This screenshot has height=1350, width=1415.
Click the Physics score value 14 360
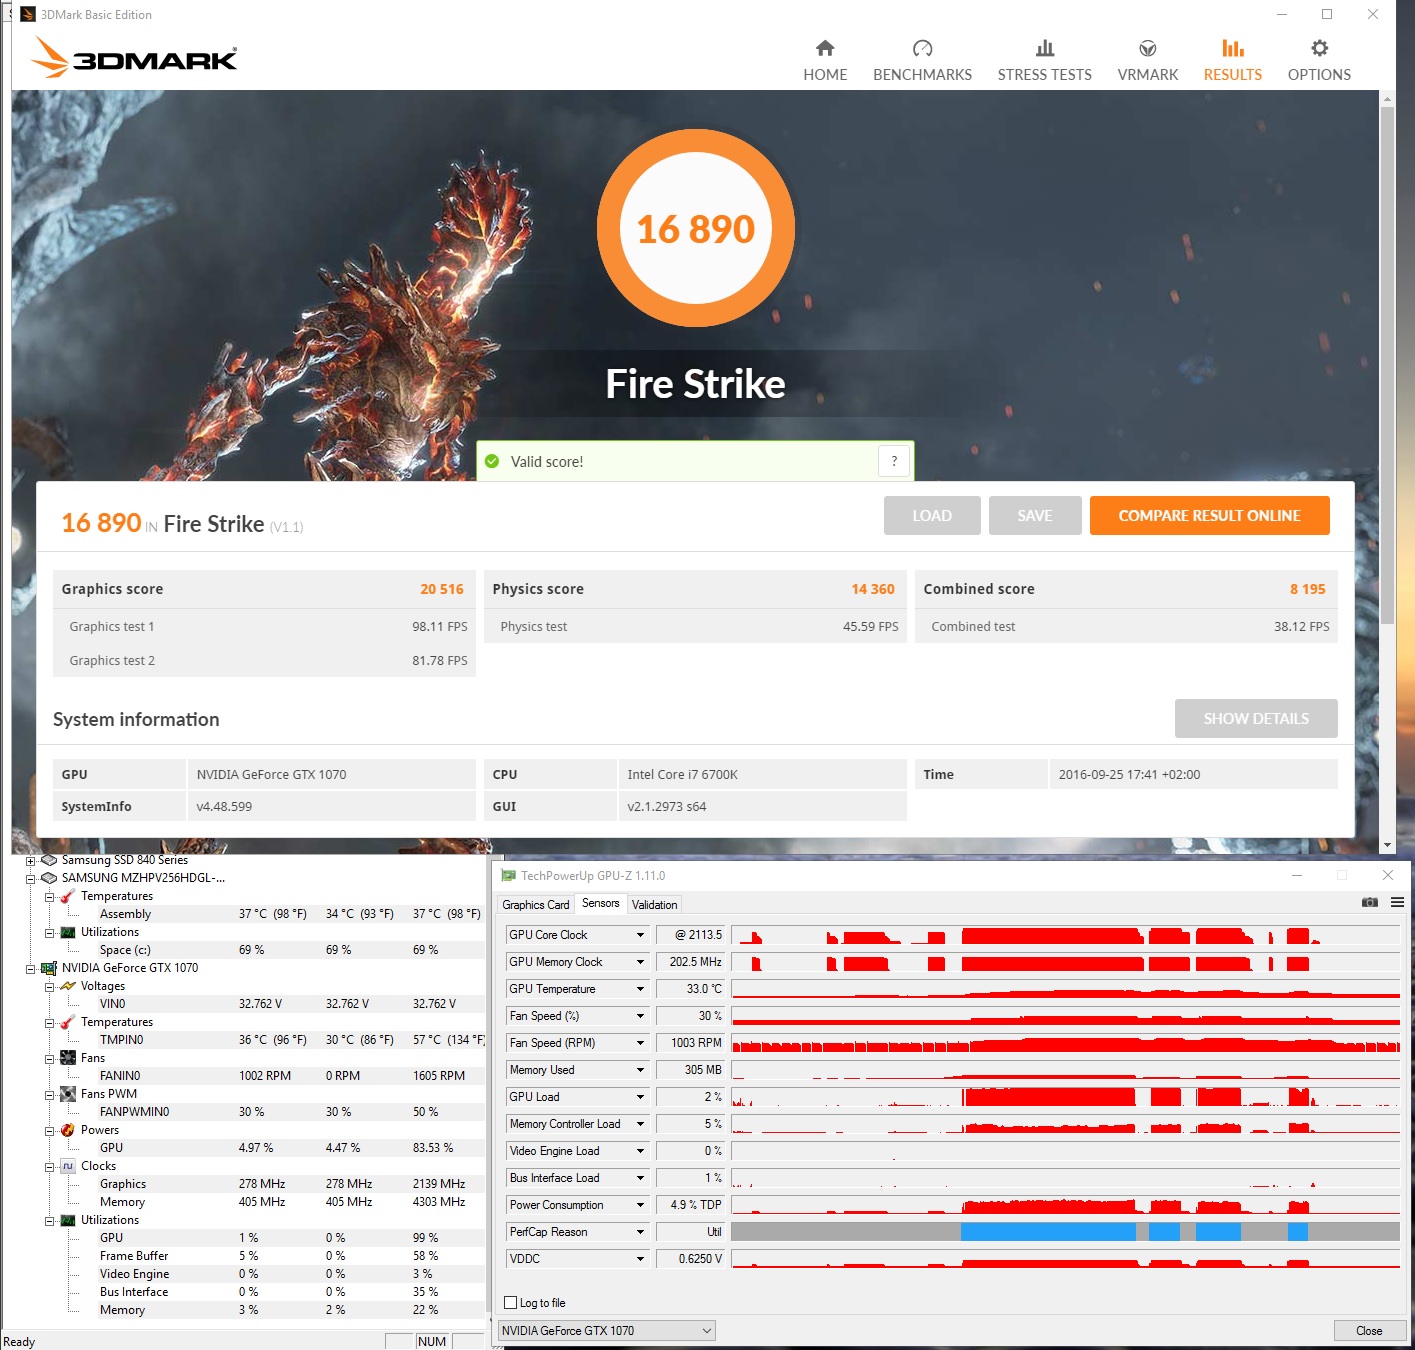873,589
